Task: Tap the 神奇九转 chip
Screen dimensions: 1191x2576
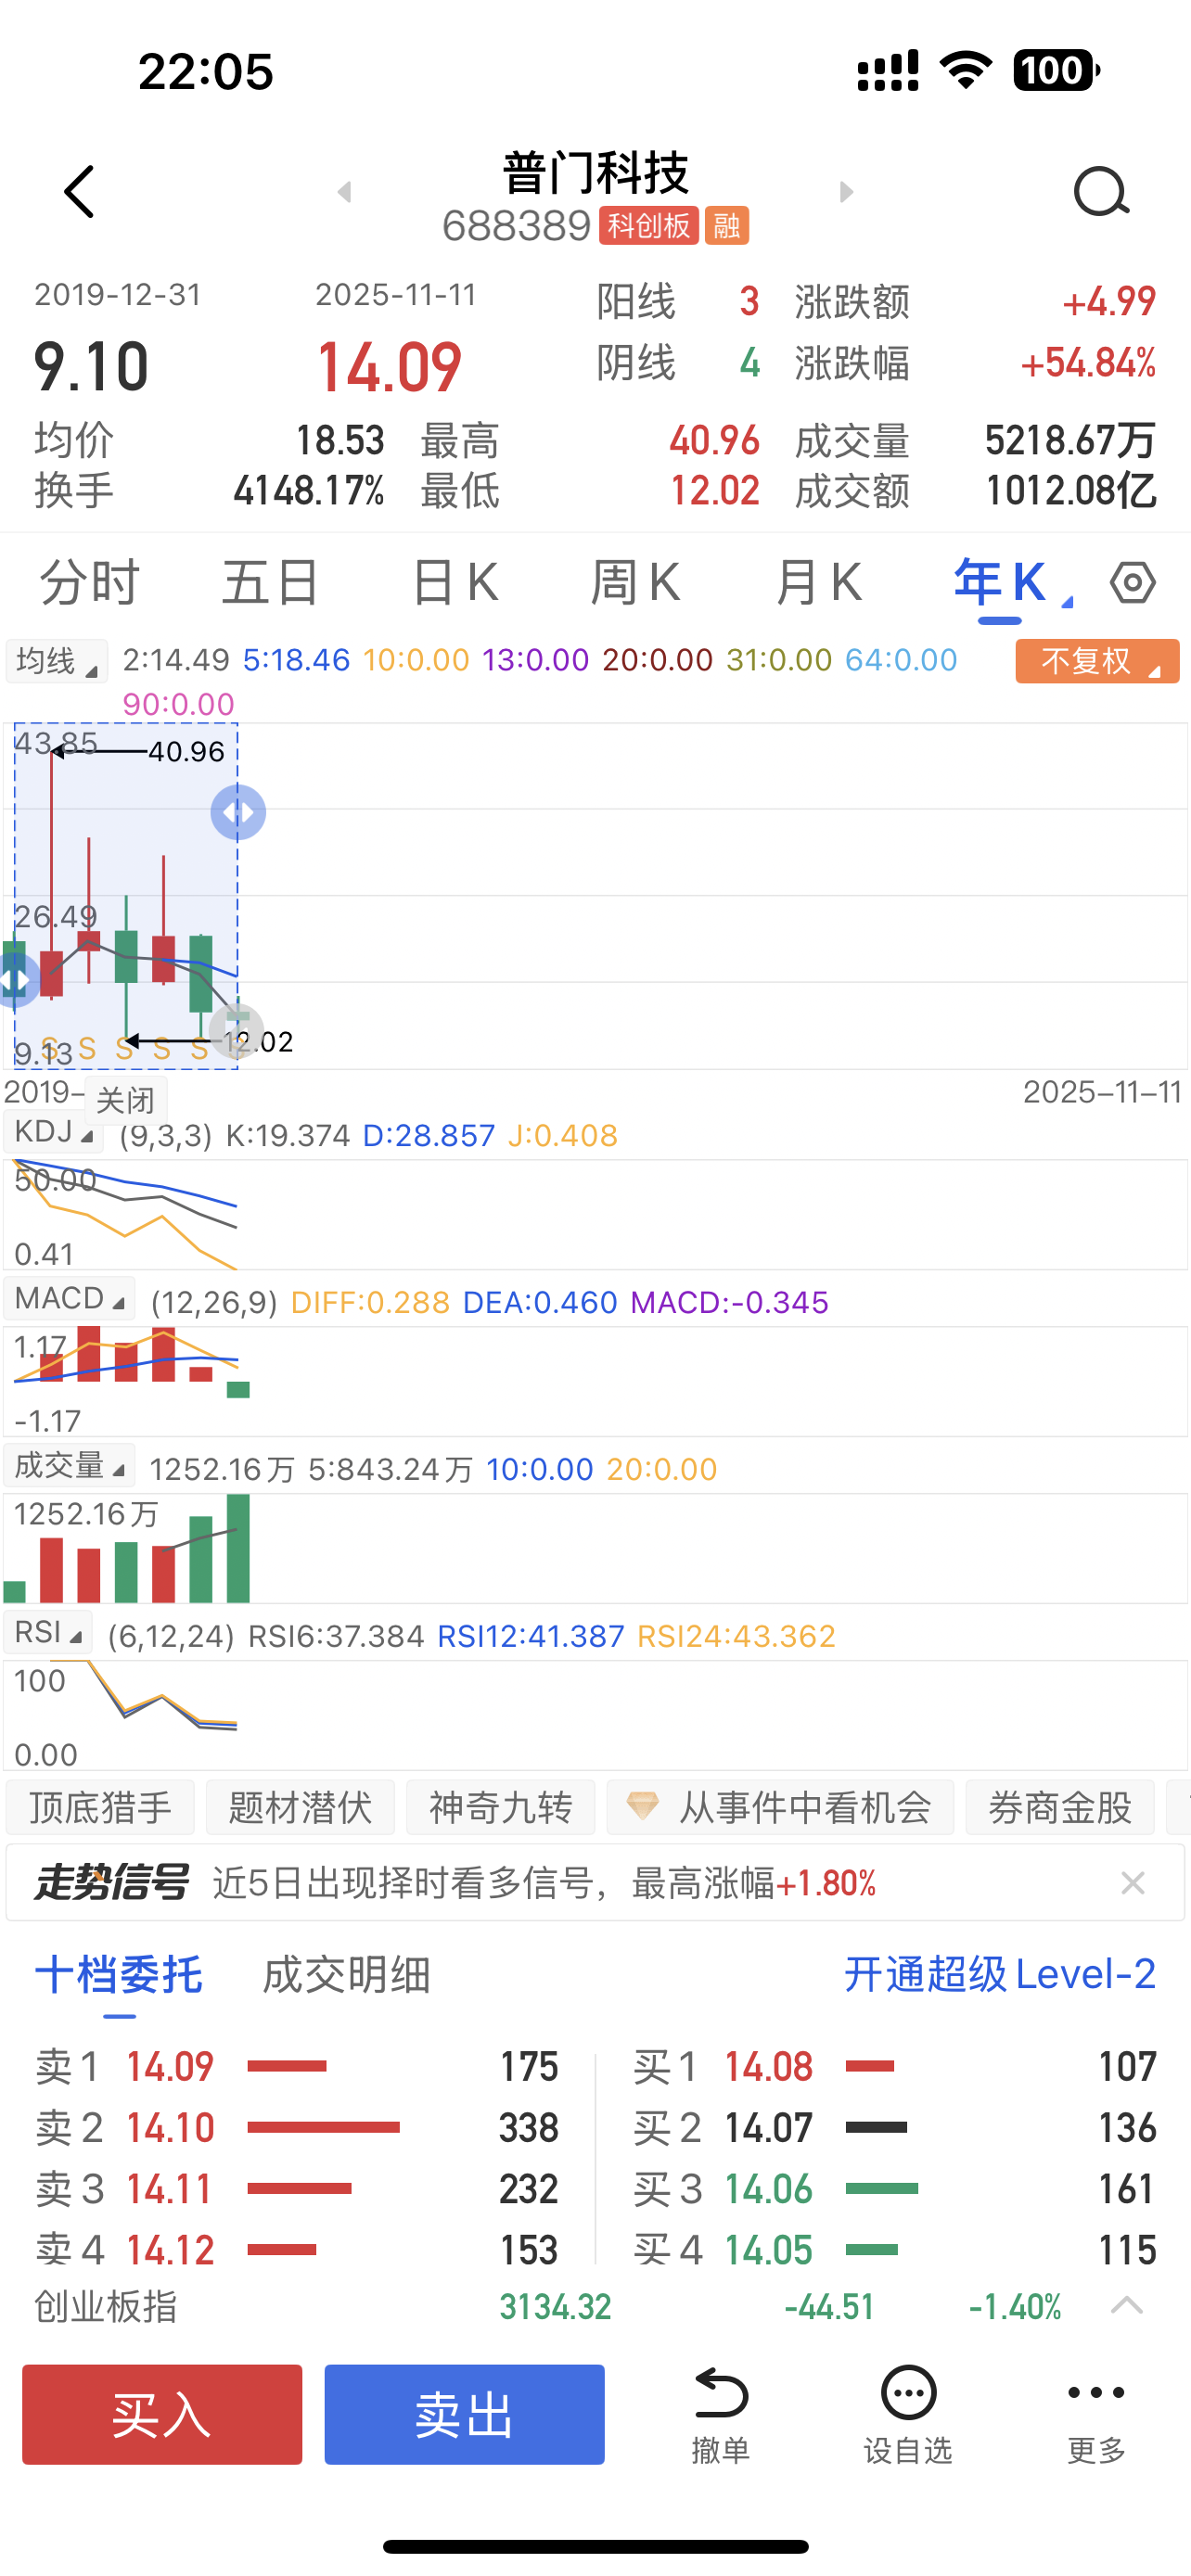Action: pos(501,1808)
